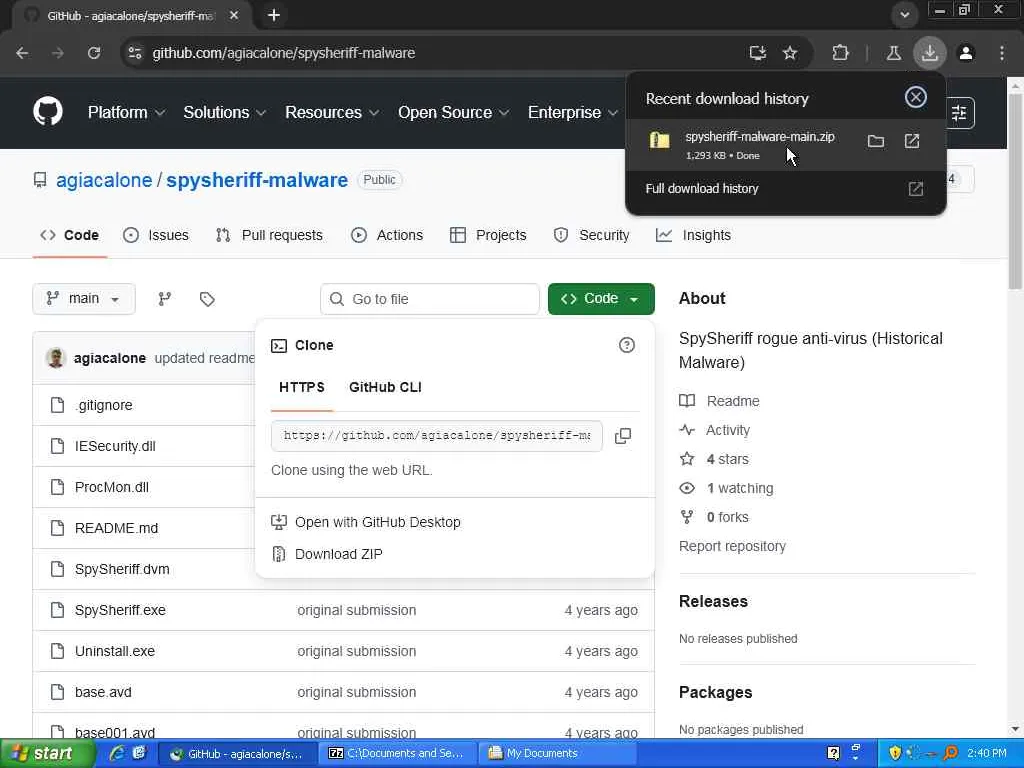The width and height of the screenshot is (1024, 768).
Task: Switch to the Code tab
Action: click(70, 235)
